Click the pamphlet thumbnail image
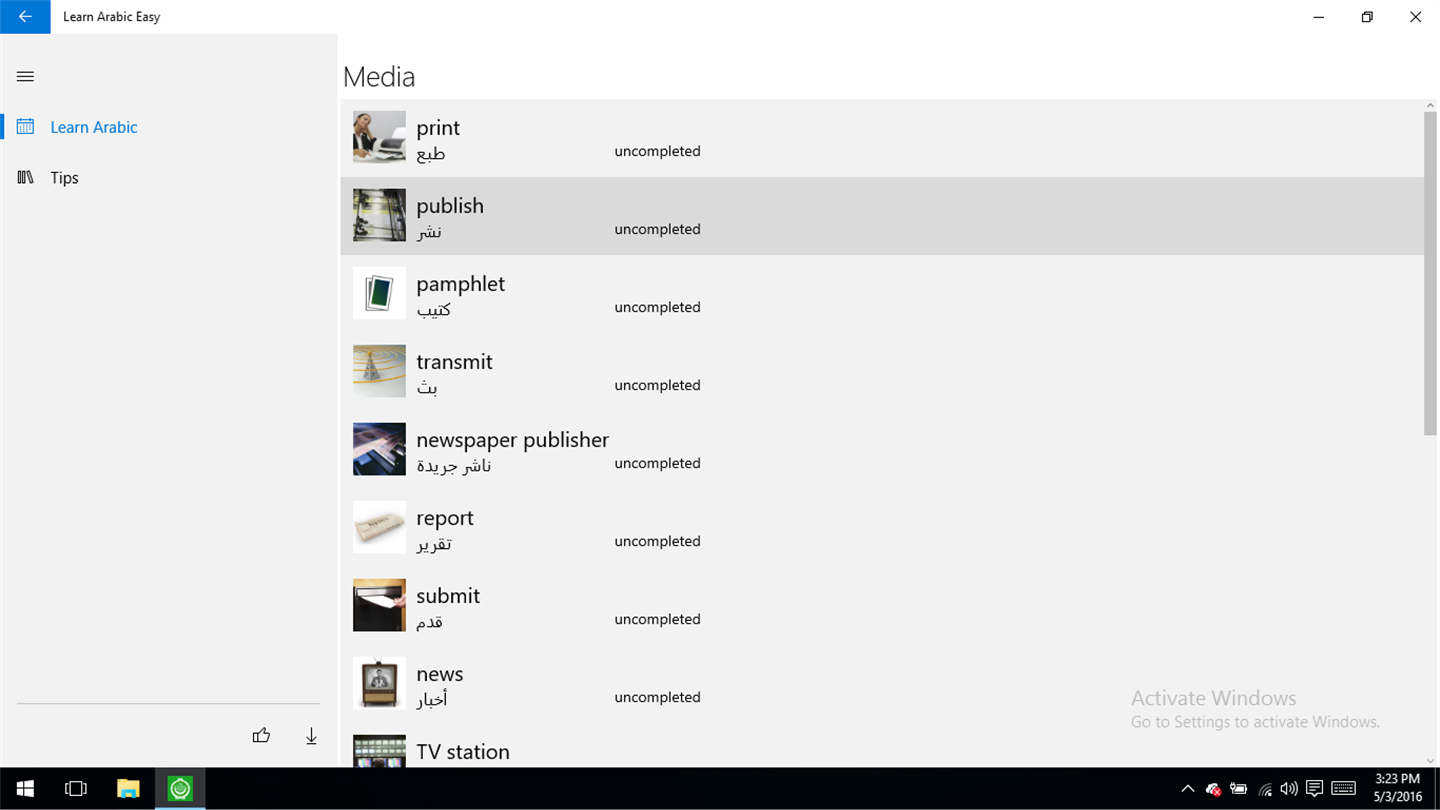The width and height of the screenshot is (1440, 810). pos(379,293)
